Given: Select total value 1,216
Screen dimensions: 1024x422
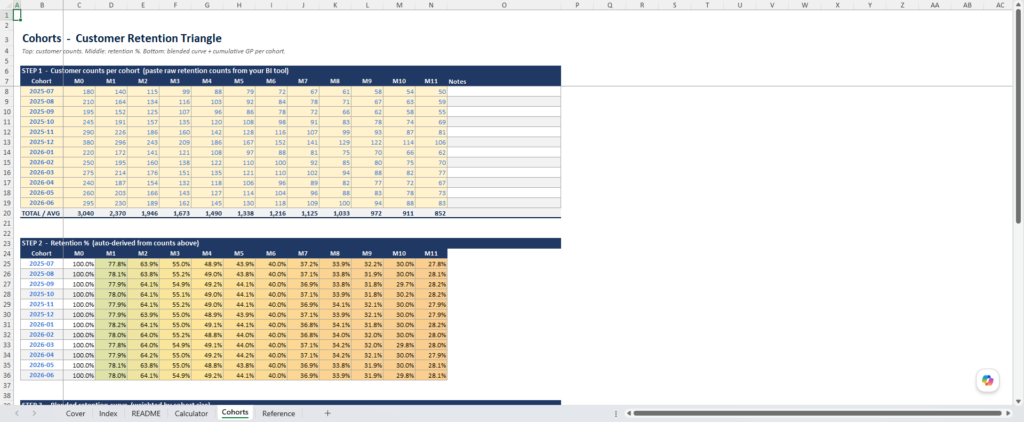Looking at the screenshot, I should click(272, 213).
